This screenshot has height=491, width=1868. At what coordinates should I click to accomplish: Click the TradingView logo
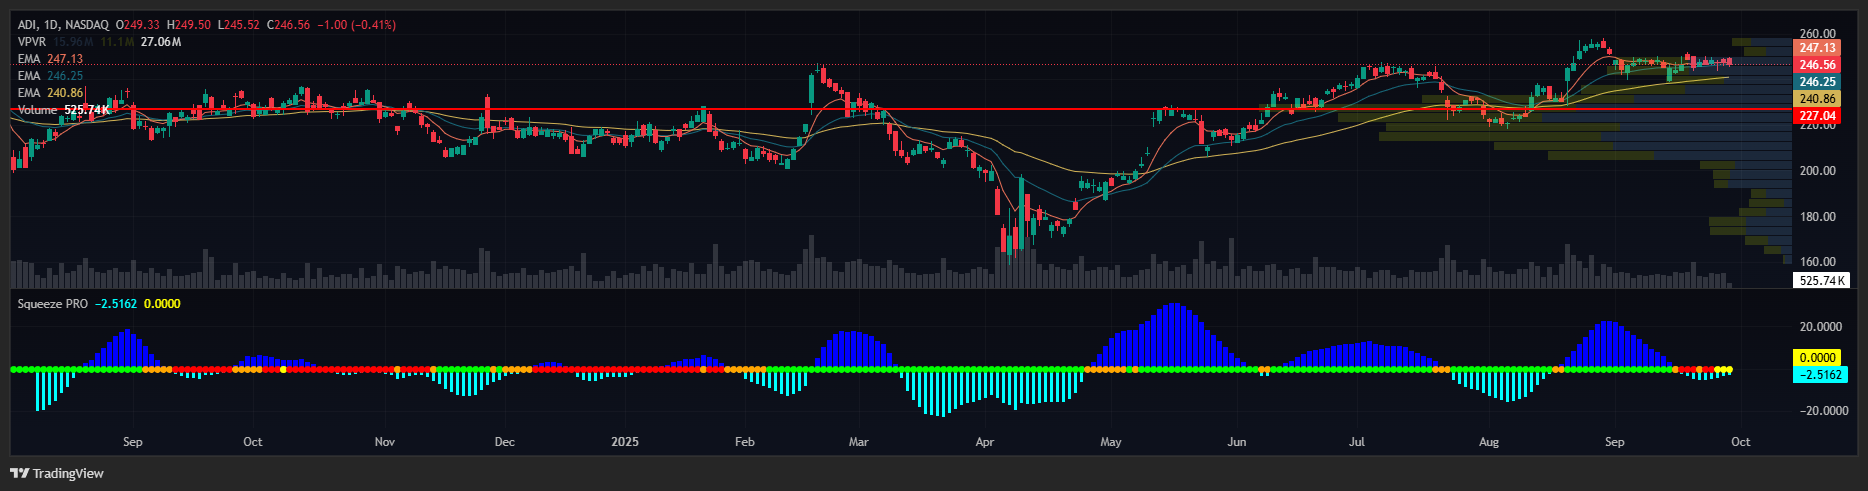(x=57, y=473)
